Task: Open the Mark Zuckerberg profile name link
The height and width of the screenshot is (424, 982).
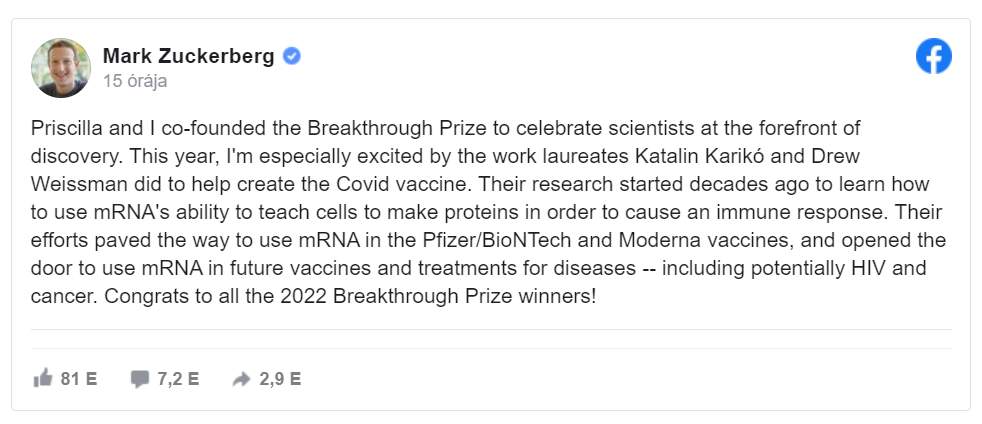Action: [x=189, y=56]
